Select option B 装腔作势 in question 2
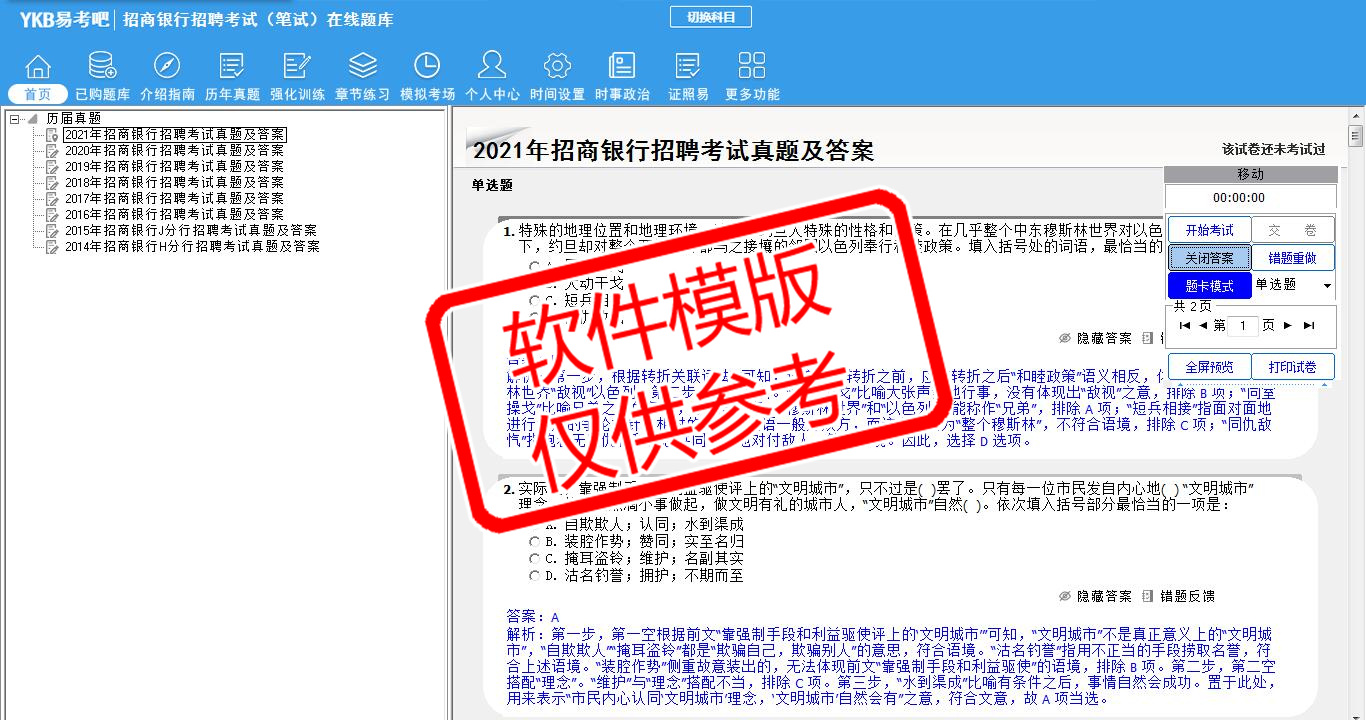This screenshot has height=720, width=1366. click(x=535, y=541)
